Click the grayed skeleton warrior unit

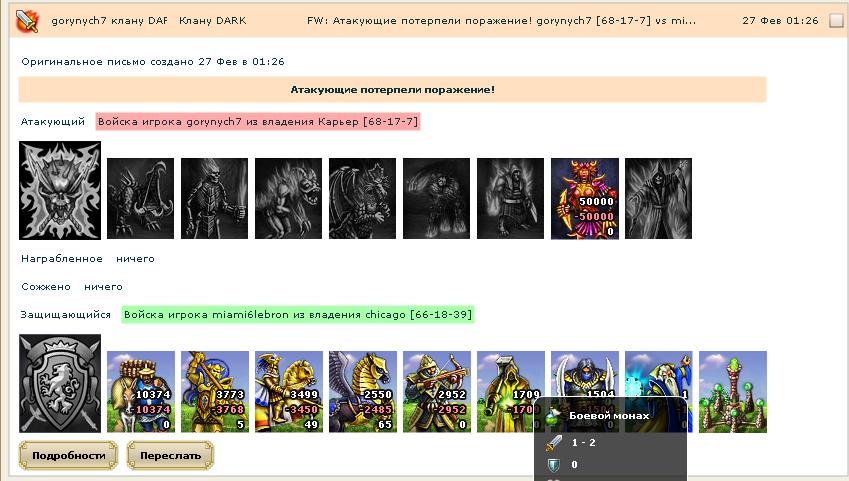click(x=214, y=198)
